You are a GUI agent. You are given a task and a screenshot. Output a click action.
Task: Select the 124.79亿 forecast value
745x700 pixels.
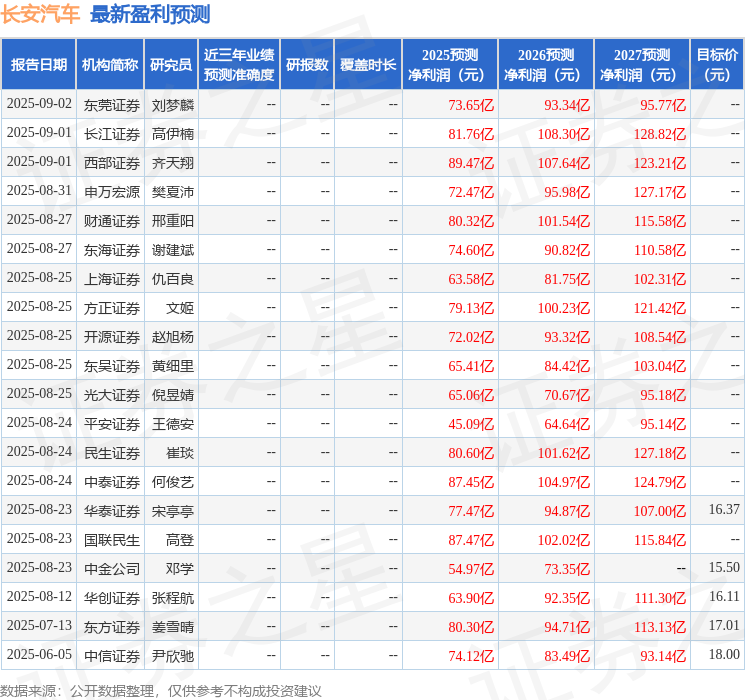(x=659, y=482)
